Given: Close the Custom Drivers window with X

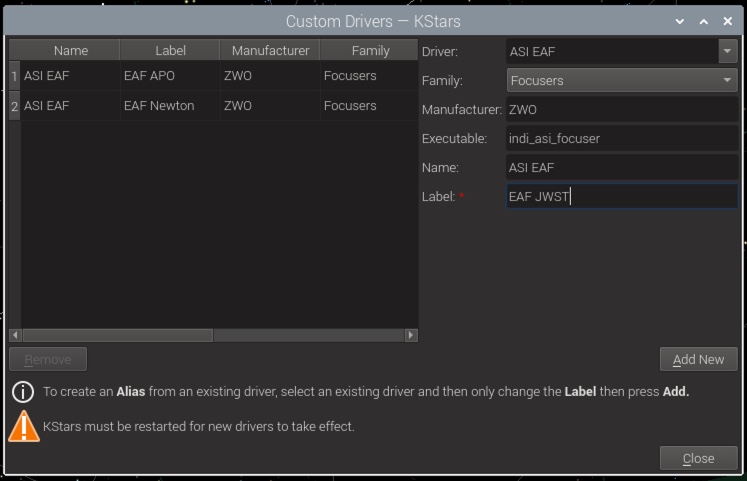Looking at the screenshot, I should coord(727,21).
